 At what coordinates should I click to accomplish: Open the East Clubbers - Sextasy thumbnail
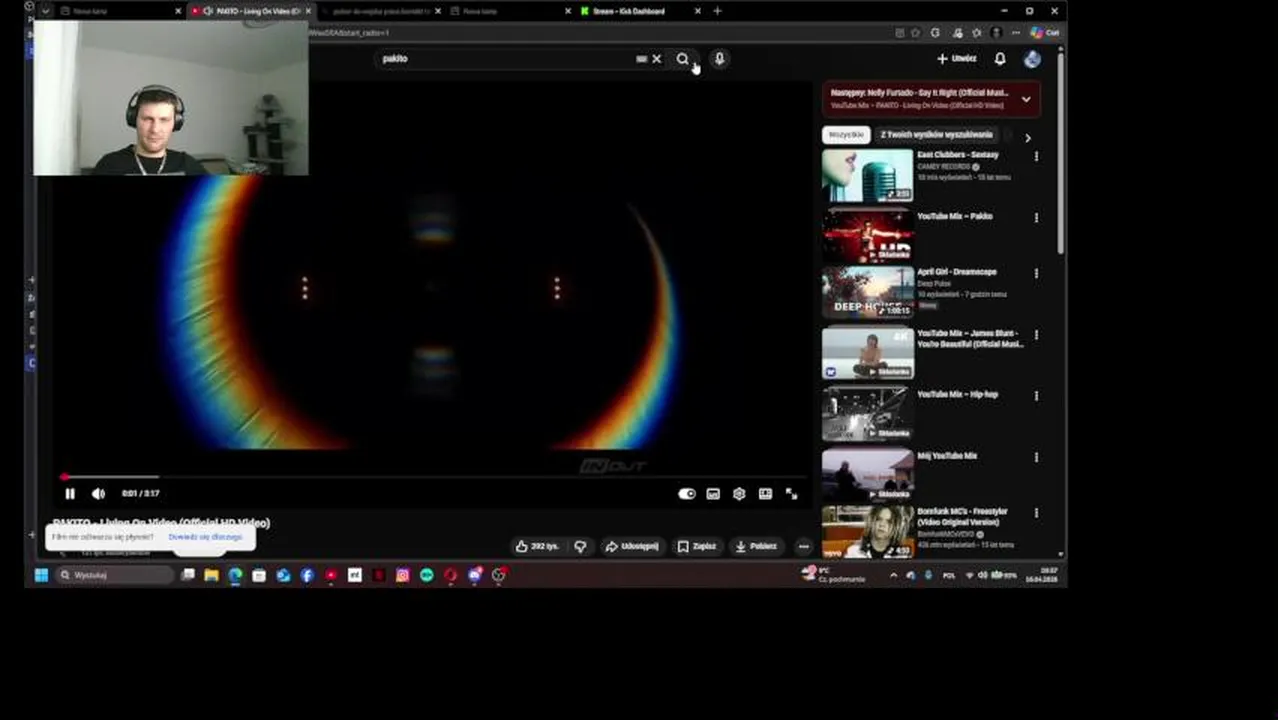[x=868, y=175]
